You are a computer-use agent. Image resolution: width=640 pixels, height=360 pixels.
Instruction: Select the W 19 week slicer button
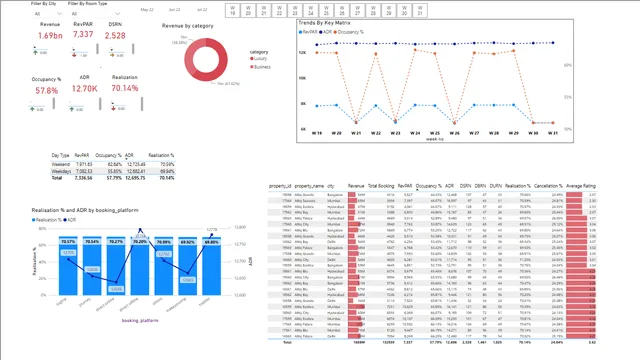coord(233,11)
